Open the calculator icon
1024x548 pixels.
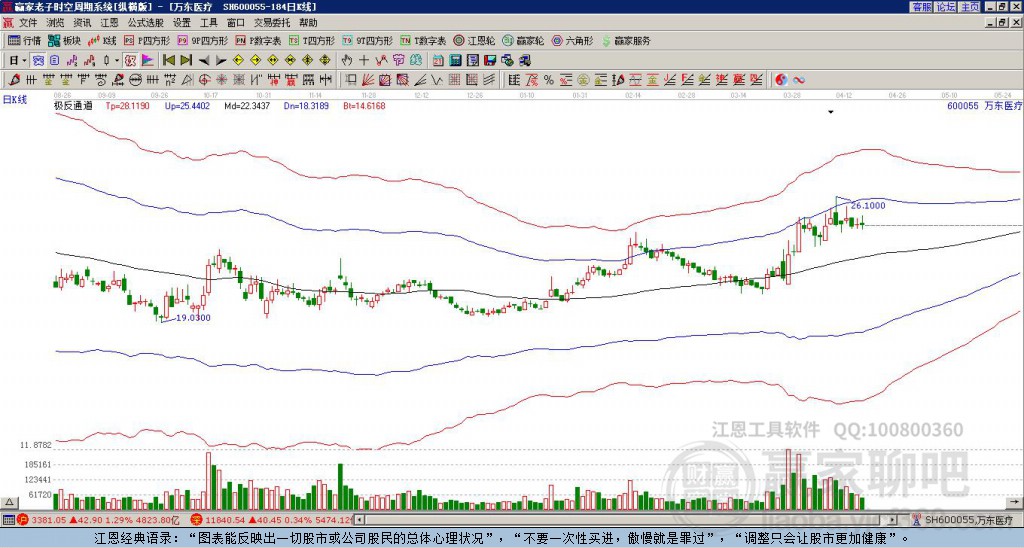(x=455, y=61)
